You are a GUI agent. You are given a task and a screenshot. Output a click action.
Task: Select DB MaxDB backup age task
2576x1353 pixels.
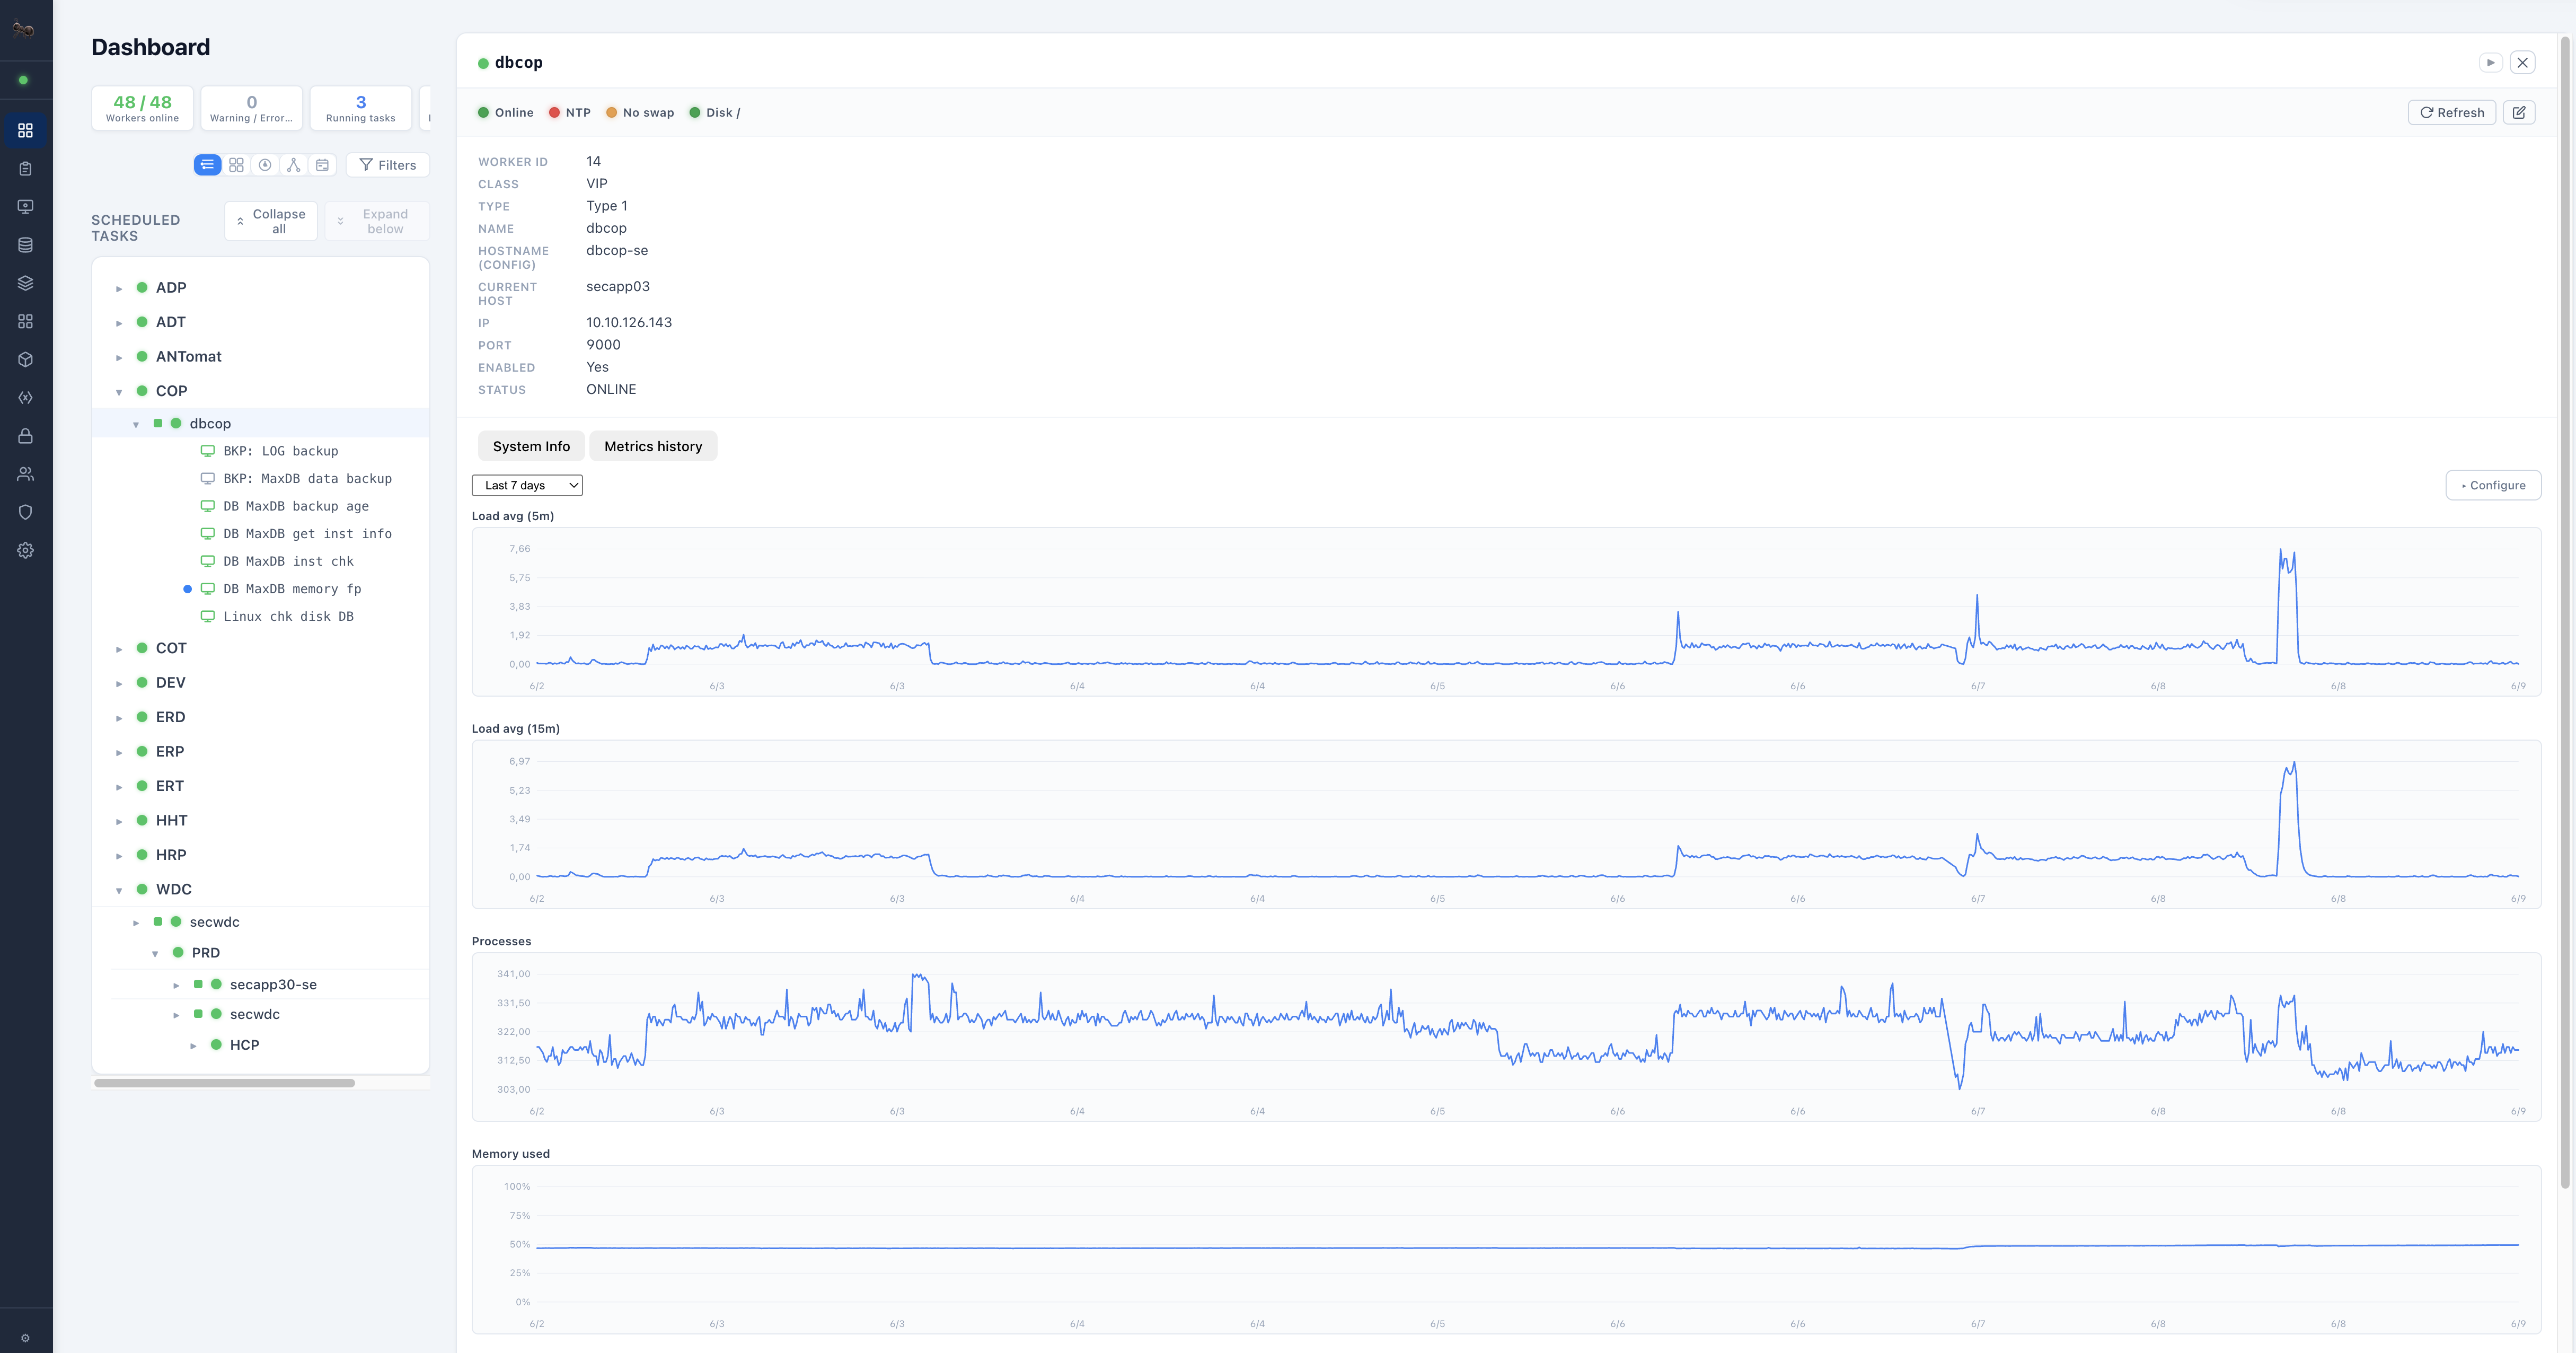(x=296, y=506)
